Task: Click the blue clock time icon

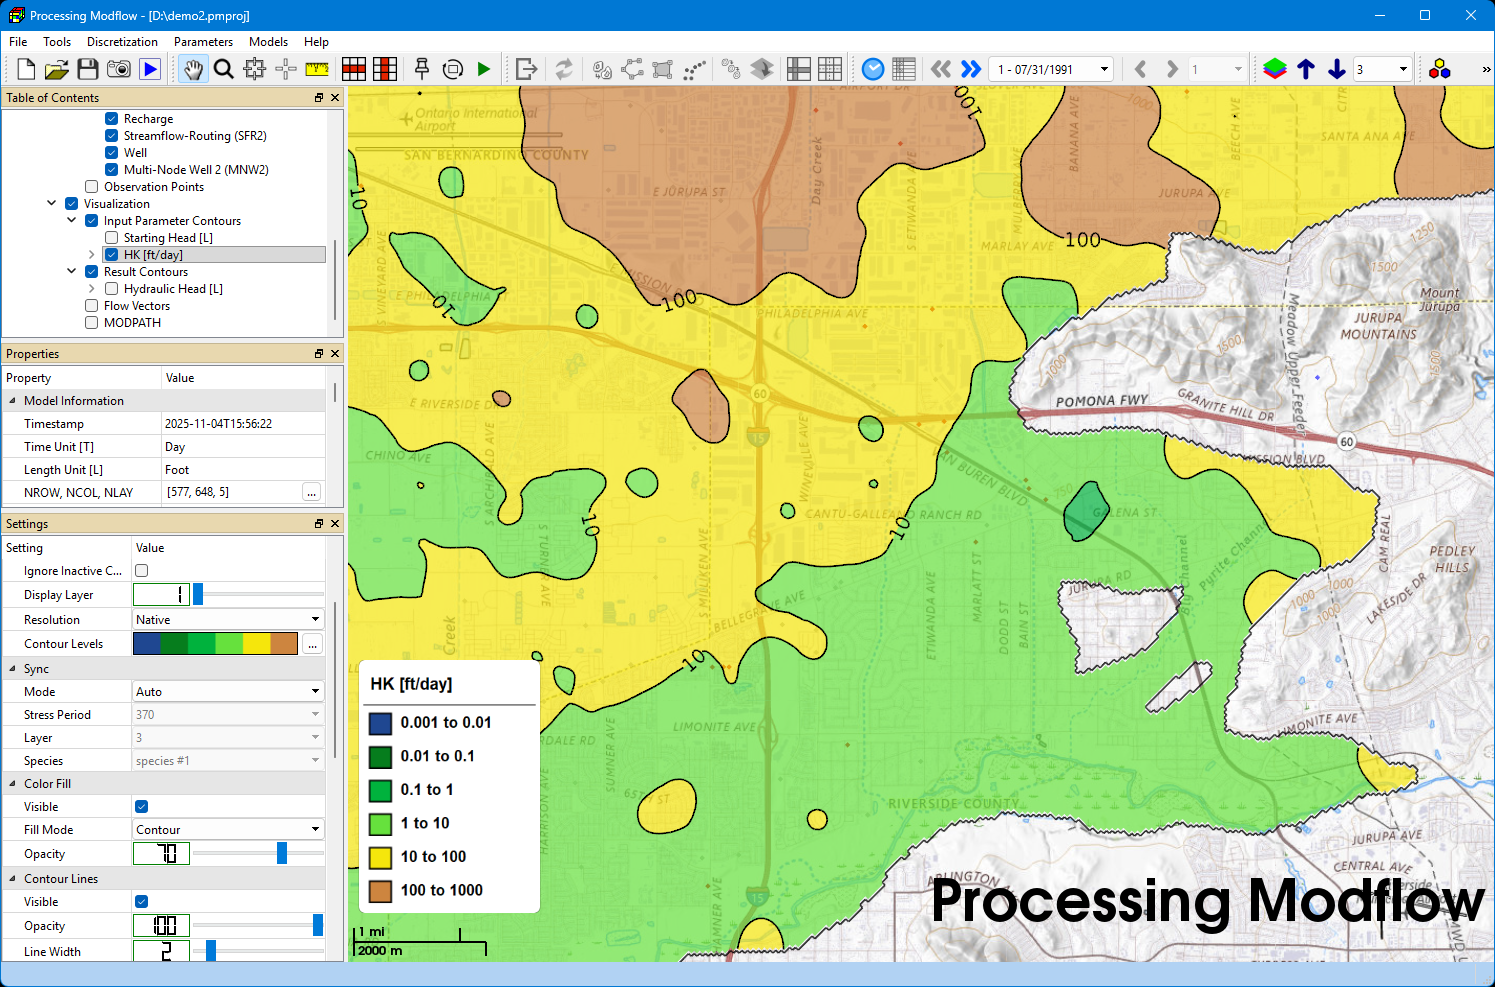Action: (873, 69)
